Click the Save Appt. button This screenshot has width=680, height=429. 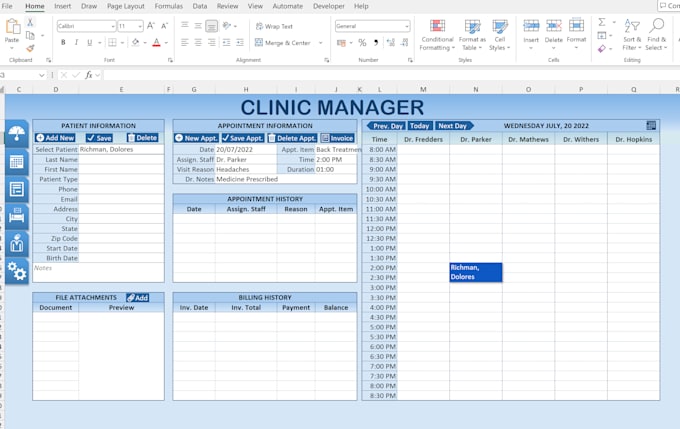243,138
